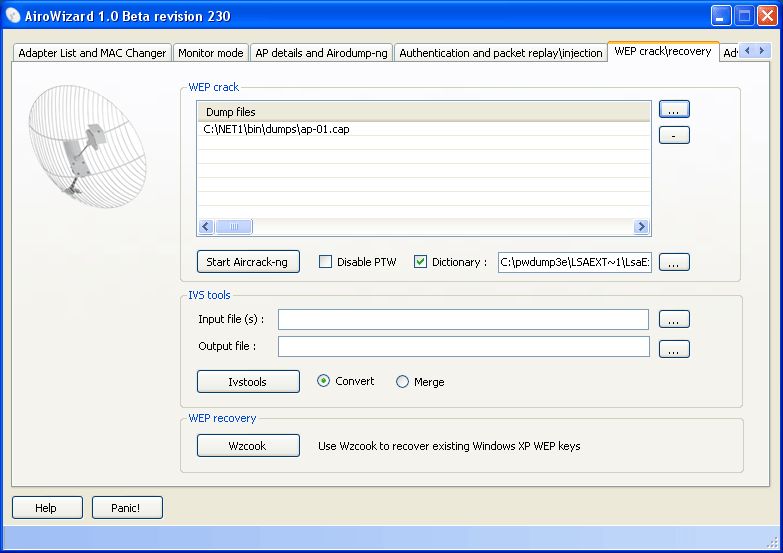This screenshot has height=553, width=783.
Task: Uncheck the Dictionary checkbox
Action: pyautogui.click(x=420, y=262)
